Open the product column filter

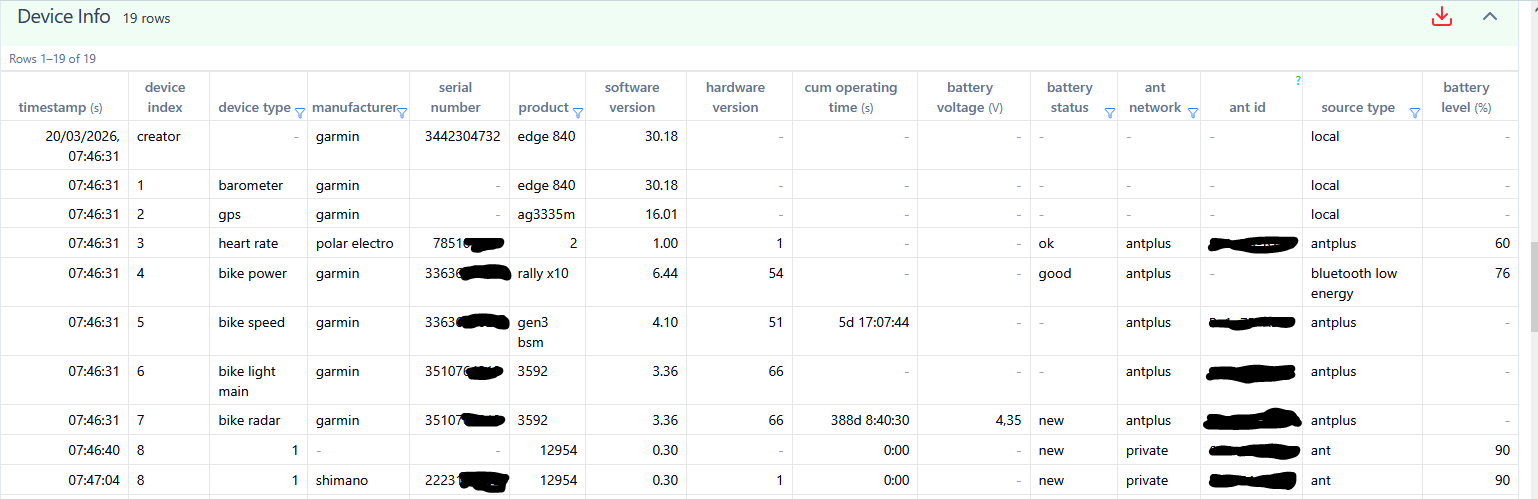[577, 108]
